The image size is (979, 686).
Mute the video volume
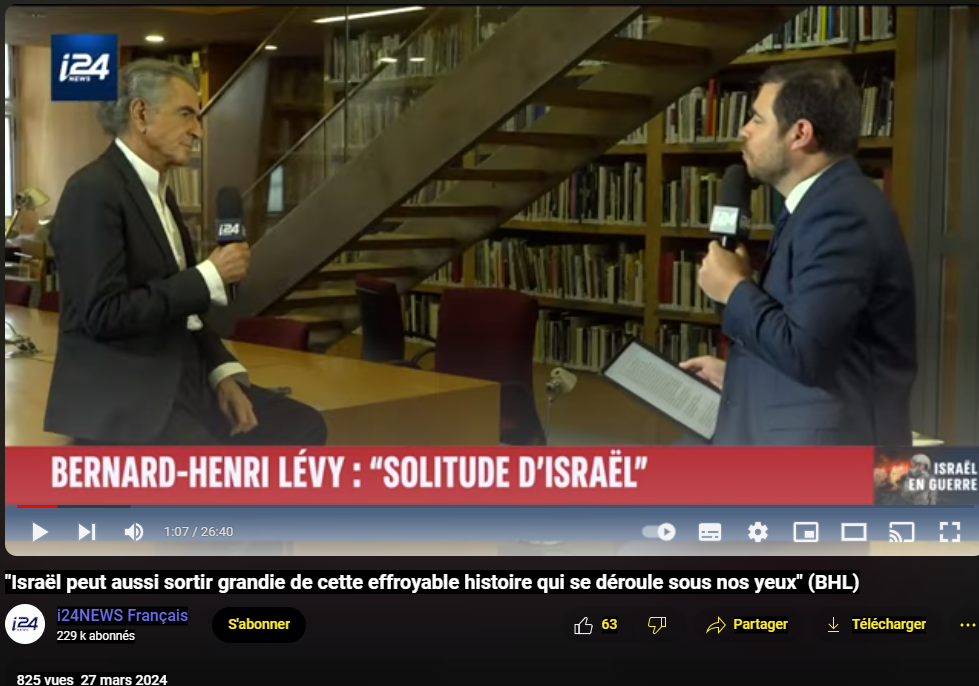pos(134,532)
